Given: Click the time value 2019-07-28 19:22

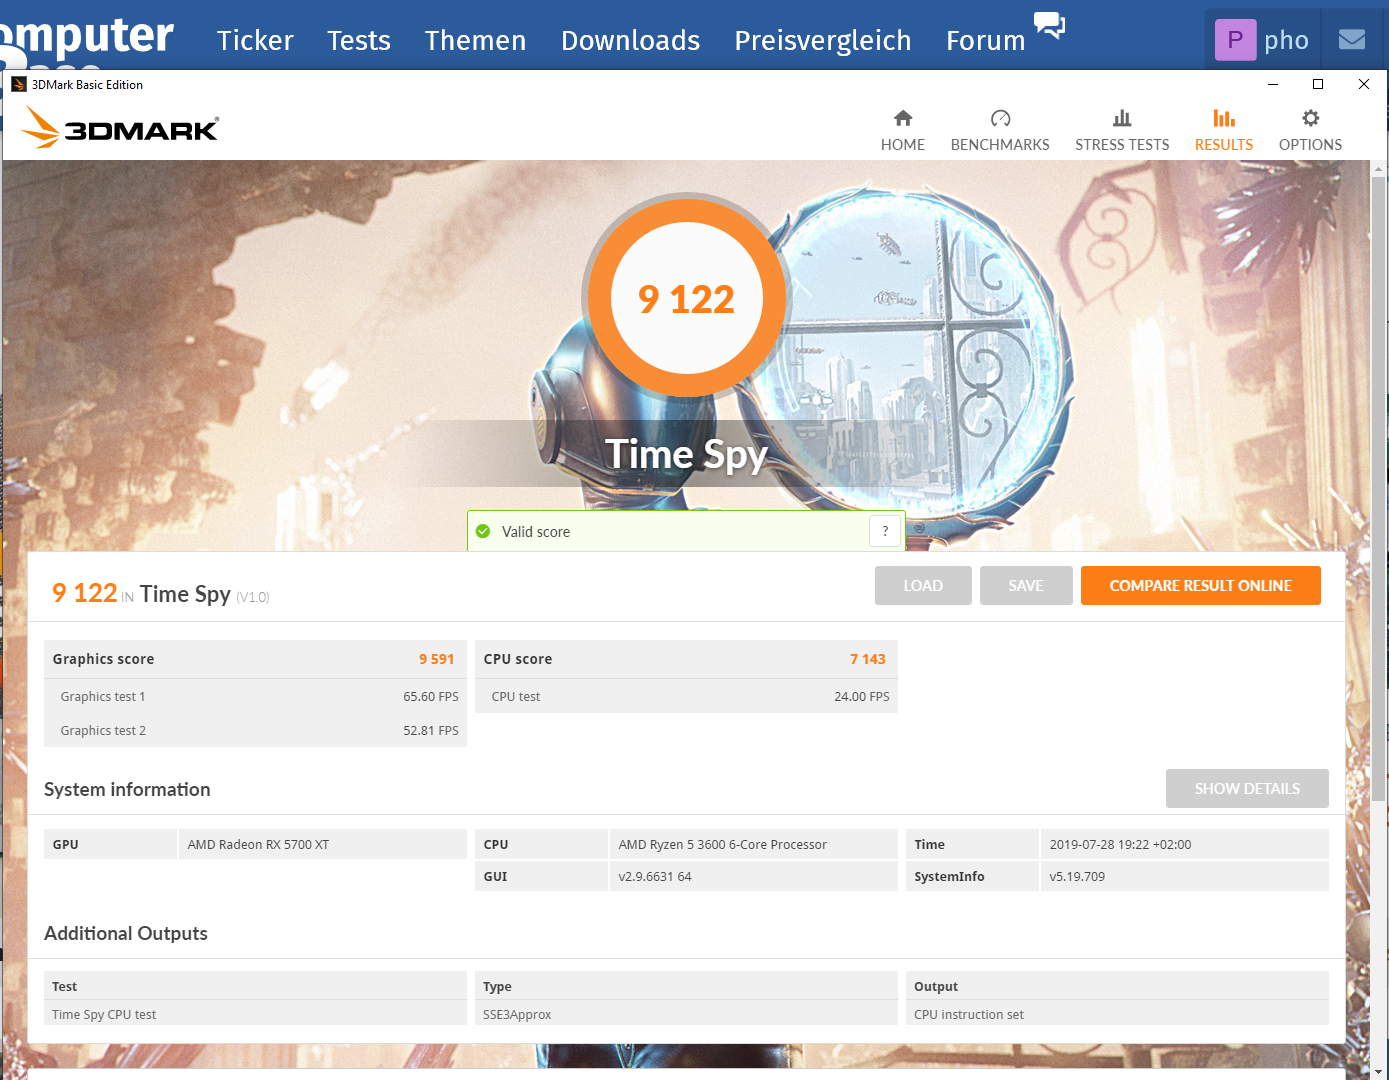Looking at the screenshot, I should [1120, 844].
